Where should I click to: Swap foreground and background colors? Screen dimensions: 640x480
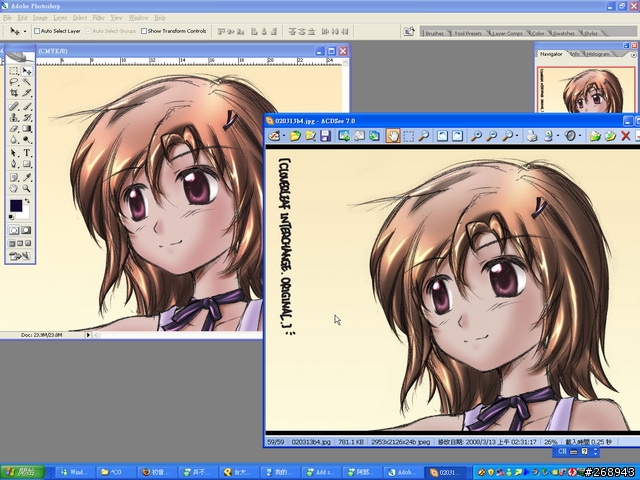[x=27, y=201]
